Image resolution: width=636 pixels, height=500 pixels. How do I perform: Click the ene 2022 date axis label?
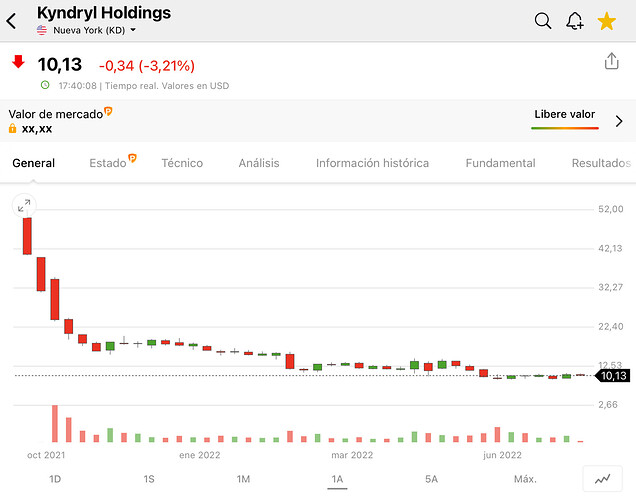click(200, 455)
